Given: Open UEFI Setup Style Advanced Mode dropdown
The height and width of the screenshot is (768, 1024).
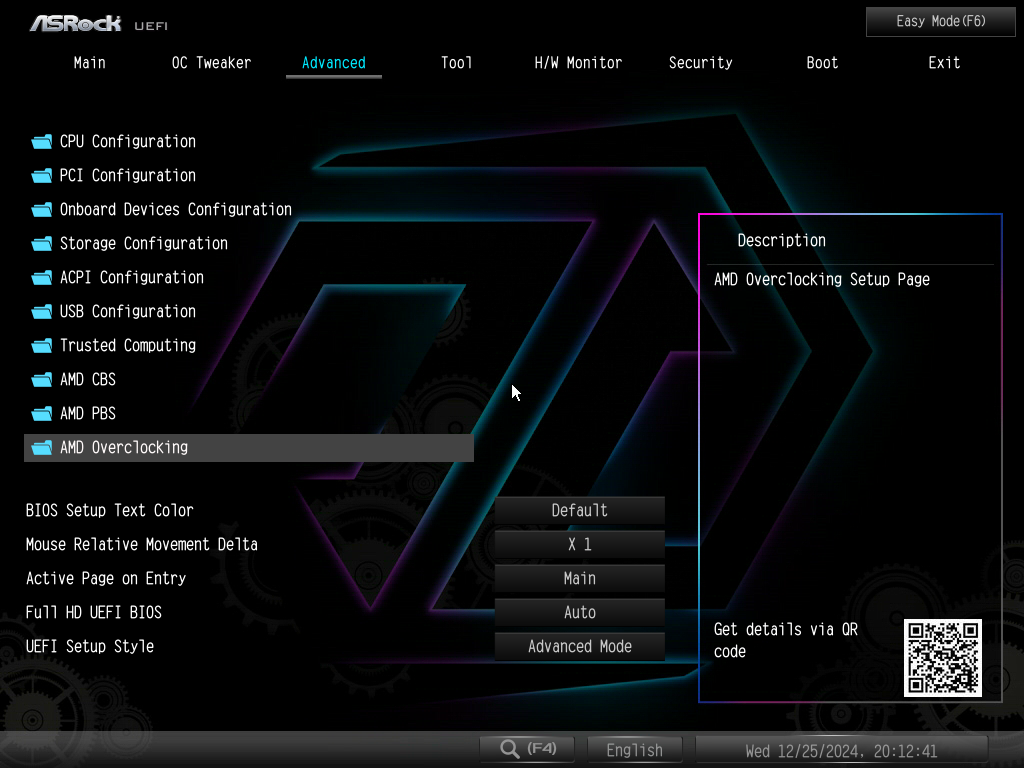Looking at the screenshot, I should (x=579, y=646).
